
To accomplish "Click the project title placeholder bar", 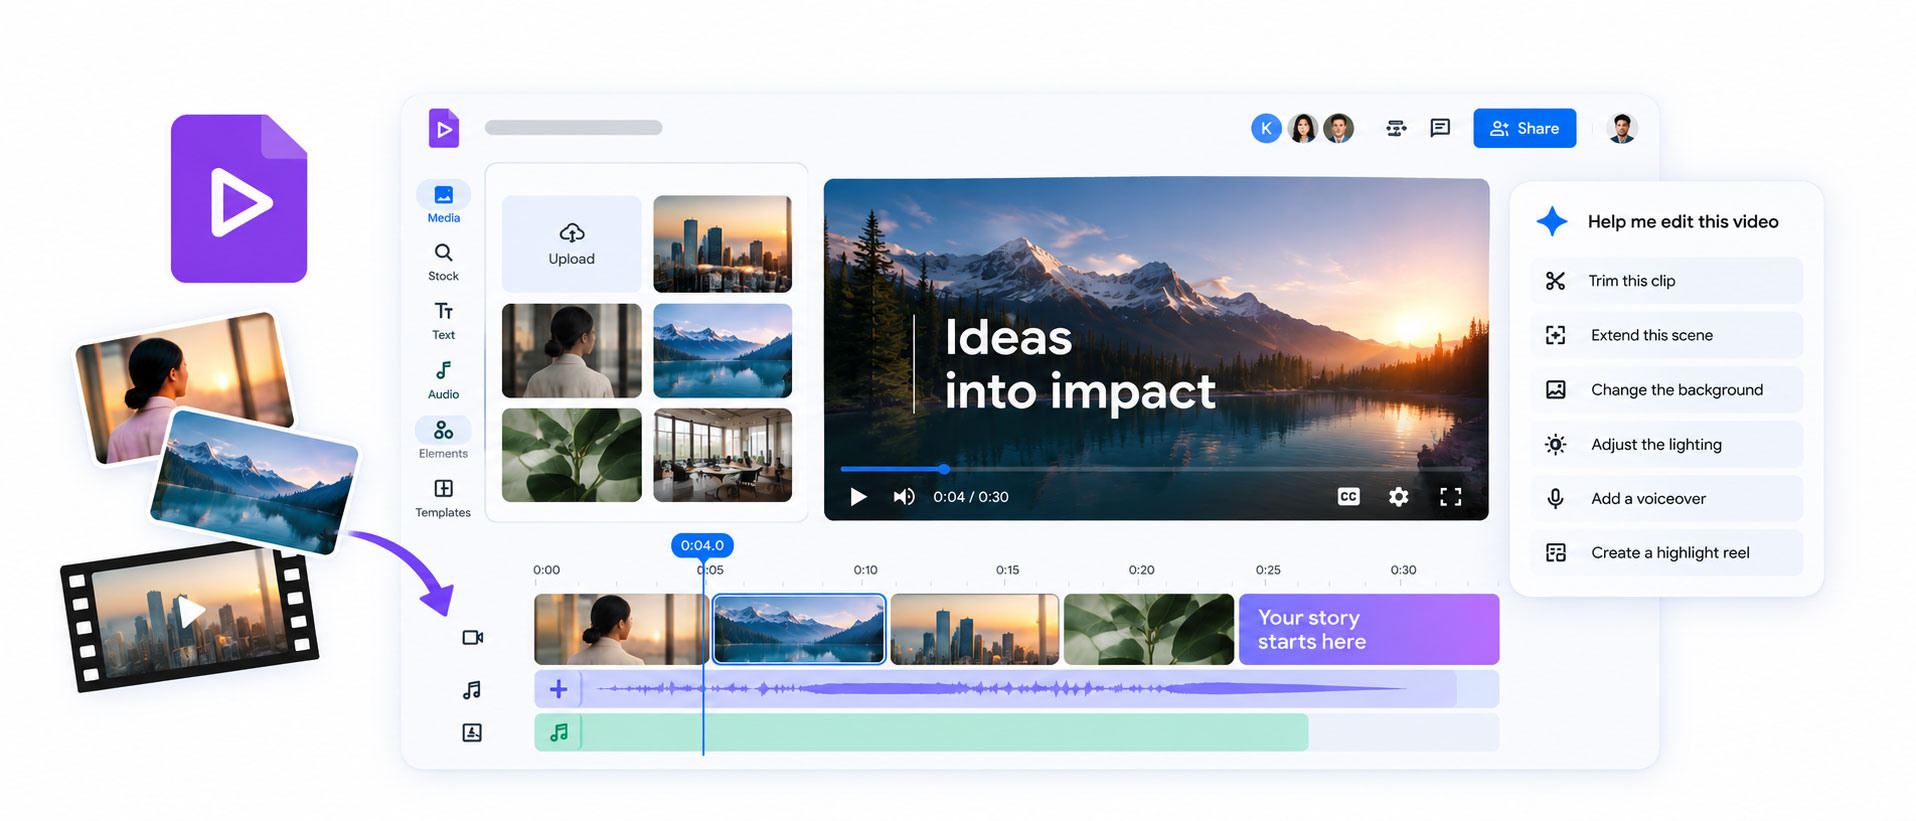I will coord(573,128).
